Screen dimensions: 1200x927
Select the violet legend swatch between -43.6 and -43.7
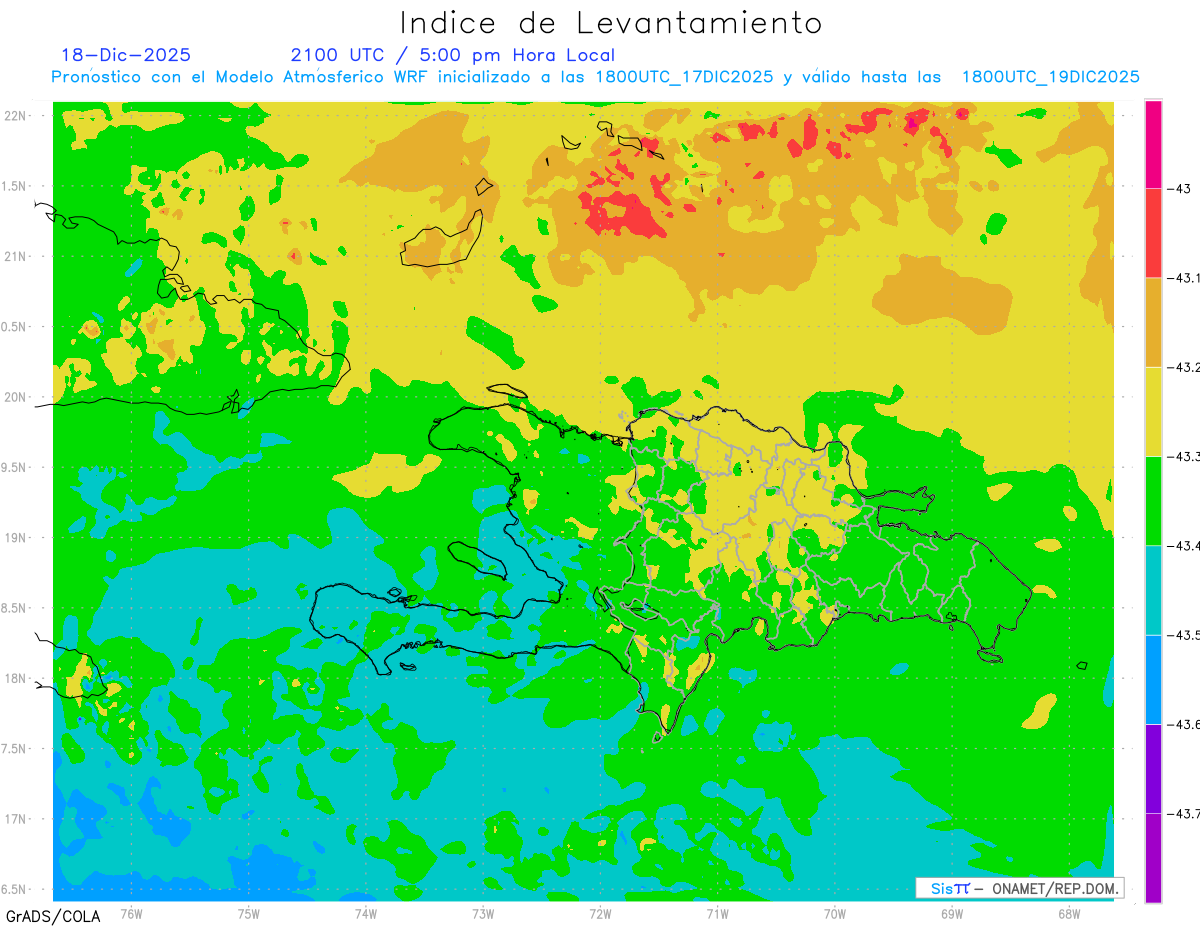point(1153,767)
